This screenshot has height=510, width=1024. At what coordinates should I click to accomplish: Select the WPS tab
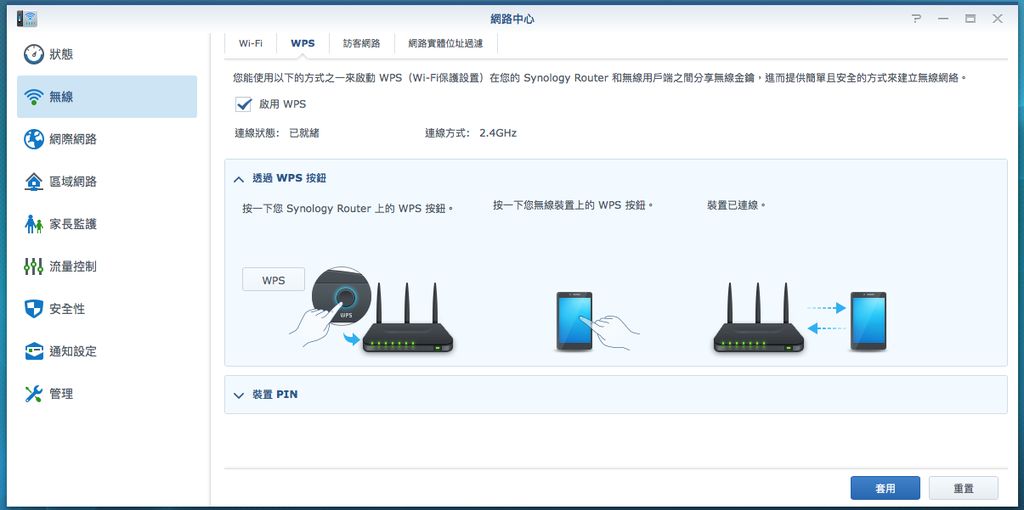pos(302,43)
